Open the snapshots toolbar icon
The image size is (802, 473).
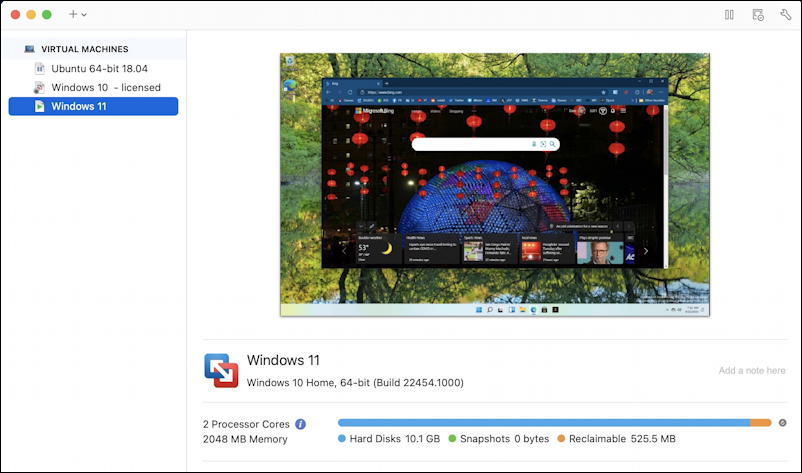[x=758, y=15]
